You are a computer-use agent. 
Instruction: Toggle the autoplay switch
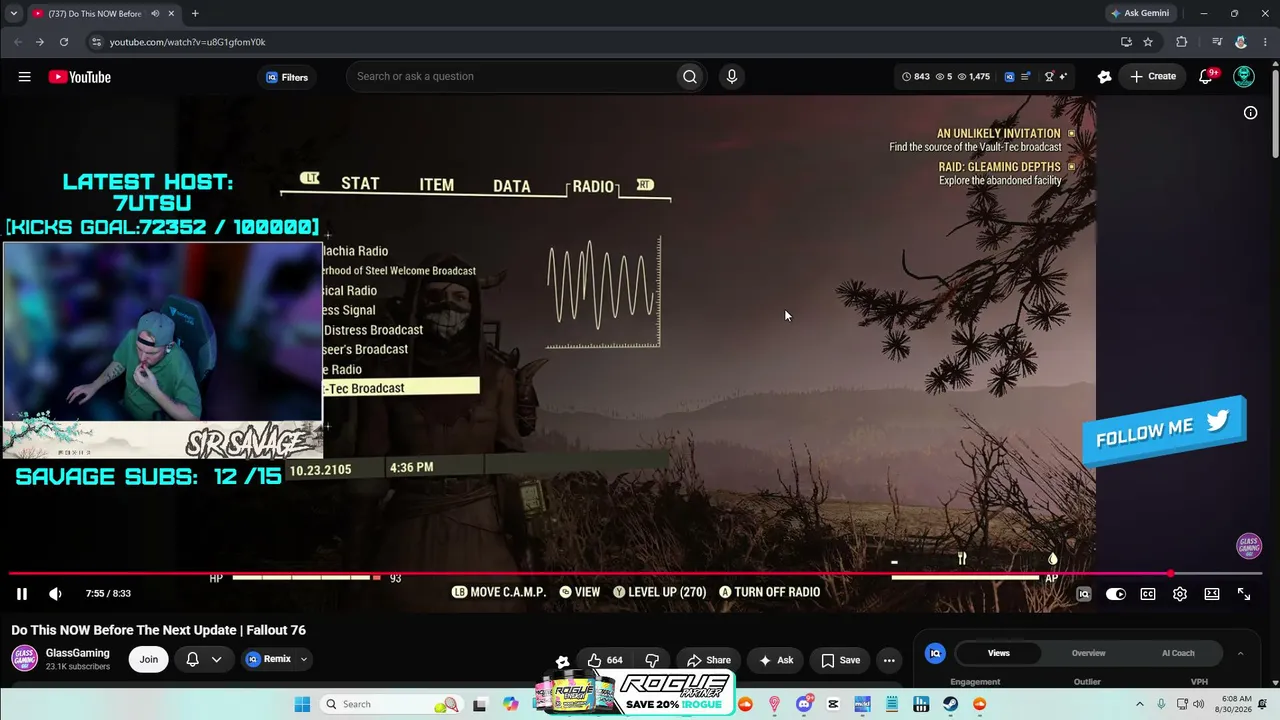[1116, 594]
